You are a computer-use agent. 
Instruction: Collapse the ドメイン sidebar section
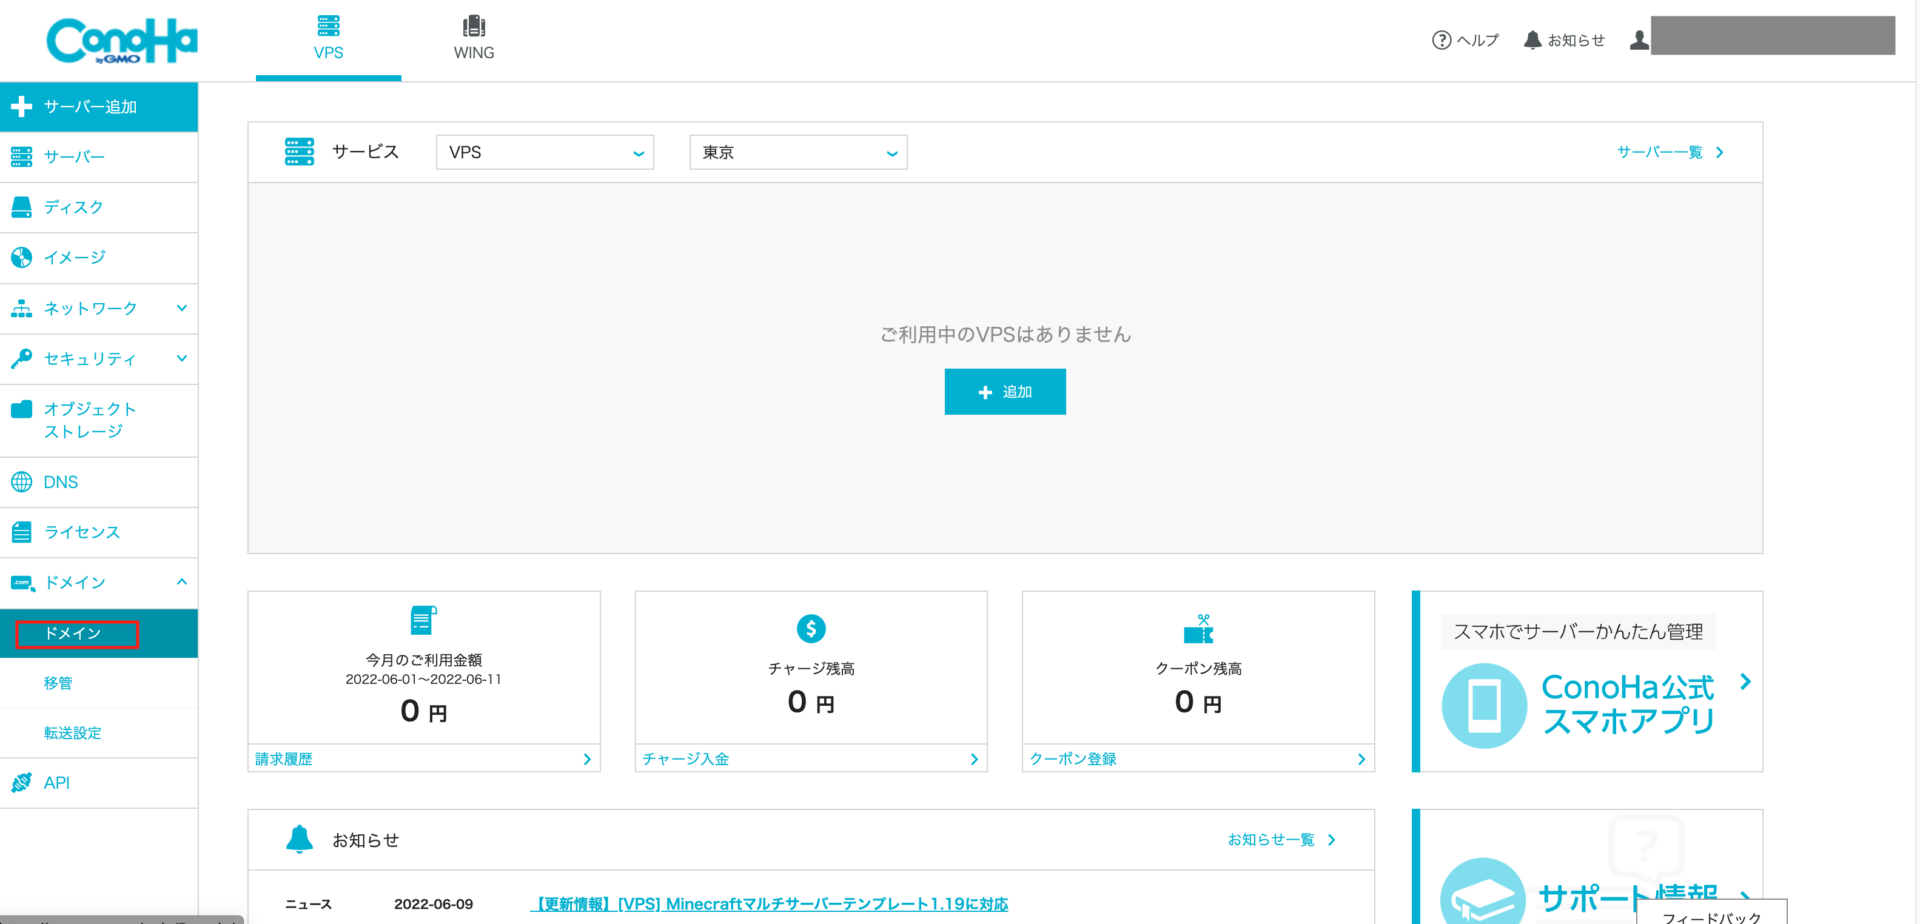pyautogui.click(x=181, y=581)
